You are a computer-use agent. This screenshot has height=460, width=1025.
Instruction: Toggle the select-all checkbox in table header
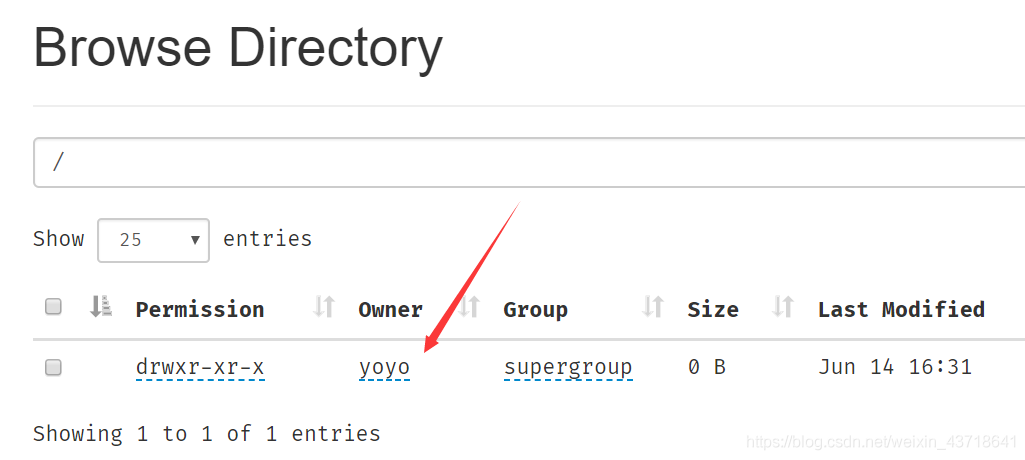(x=54, y=308)
